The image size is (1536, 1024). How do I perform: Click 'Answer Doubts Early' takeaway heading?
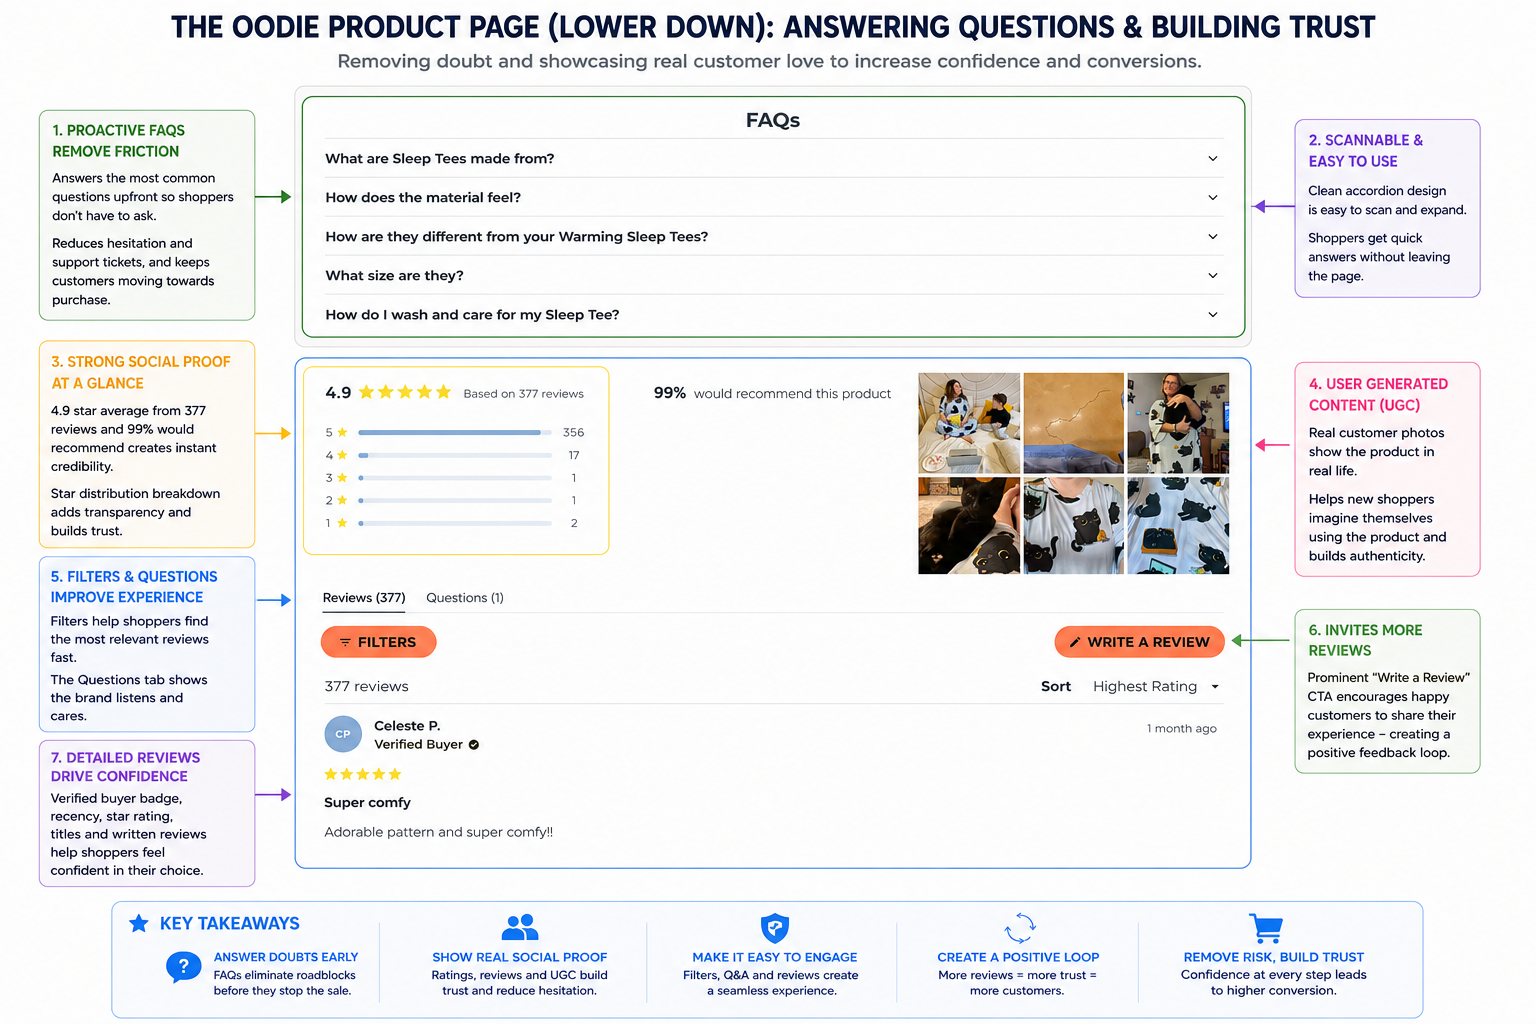tap(286, 957)
